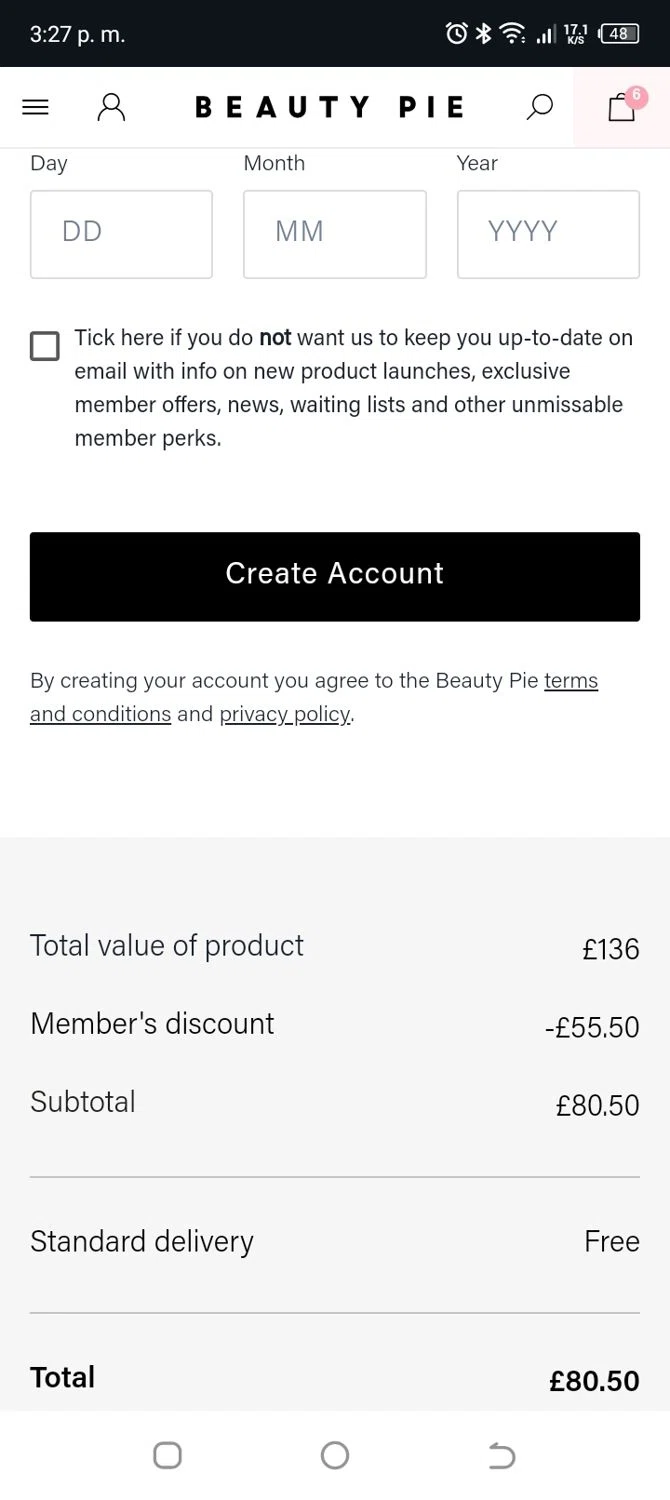Viewport: 670px width, 1500px height.
Task: Tap Android home circle button
Action: [335, 1455]
